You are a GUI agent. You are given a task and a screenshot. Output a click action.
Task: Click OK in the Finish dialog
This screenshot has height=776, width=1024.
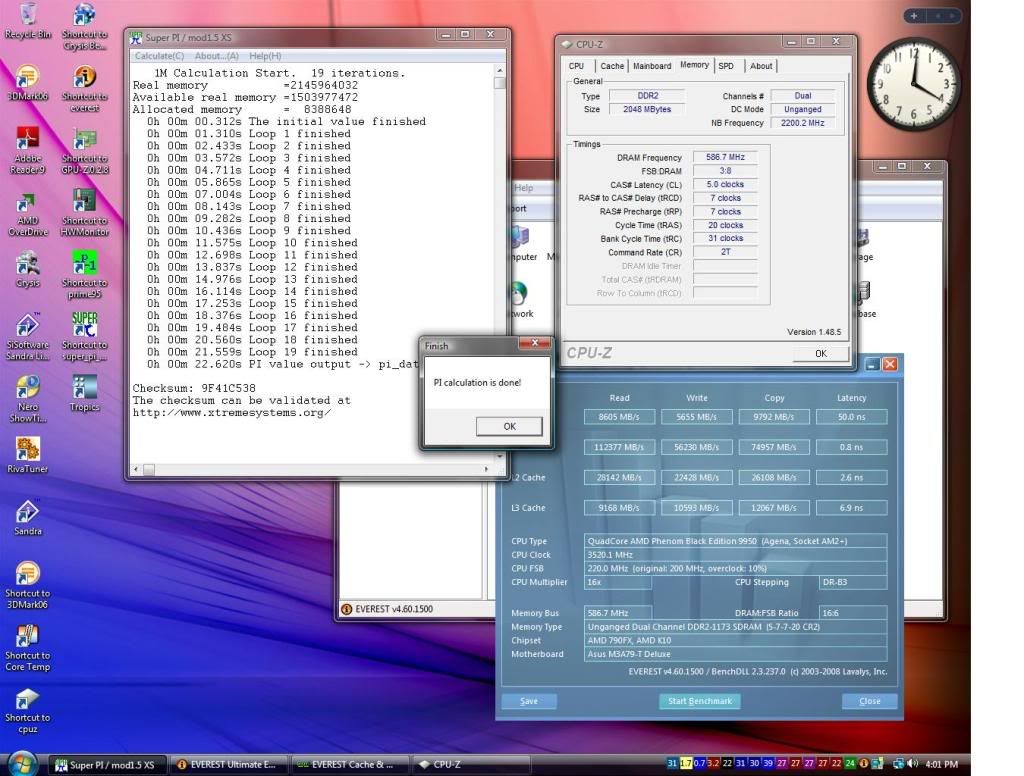pyautogui.click(x=509, y=427)
